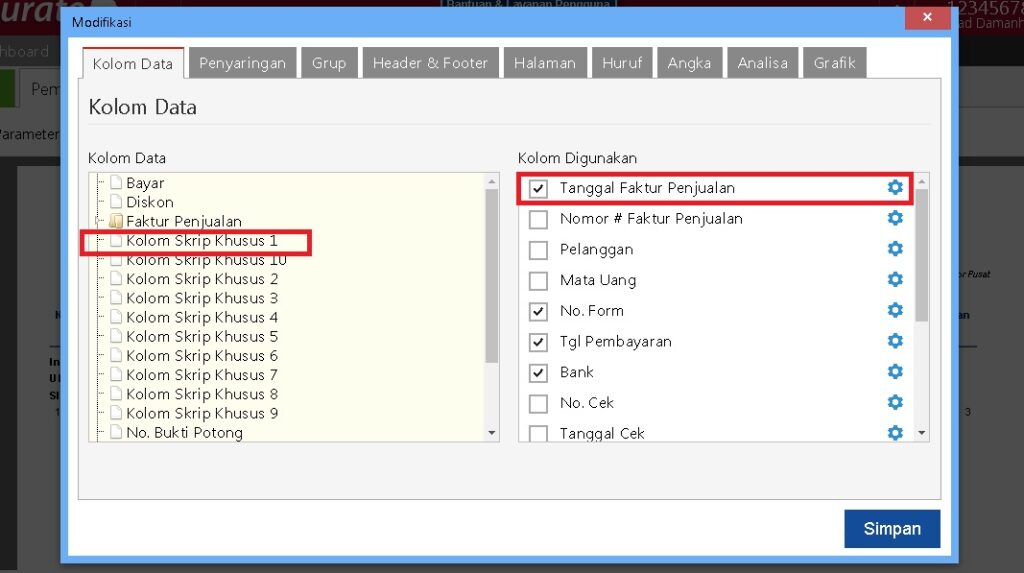The width and height of the screenshot is (1024, 573).
Task: Open the Grafik tab
Action: pos(834,63)
